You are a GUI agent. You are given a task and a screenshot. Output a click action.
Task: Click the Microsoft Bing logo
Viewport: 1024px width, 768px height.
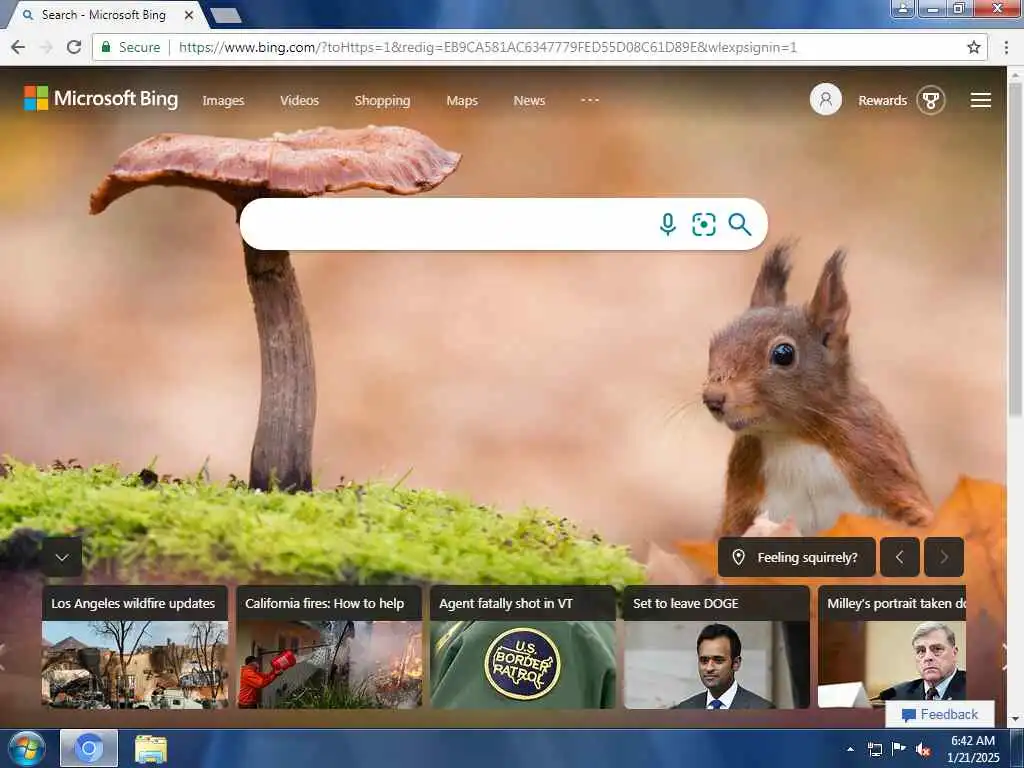(x=101, y=99)
